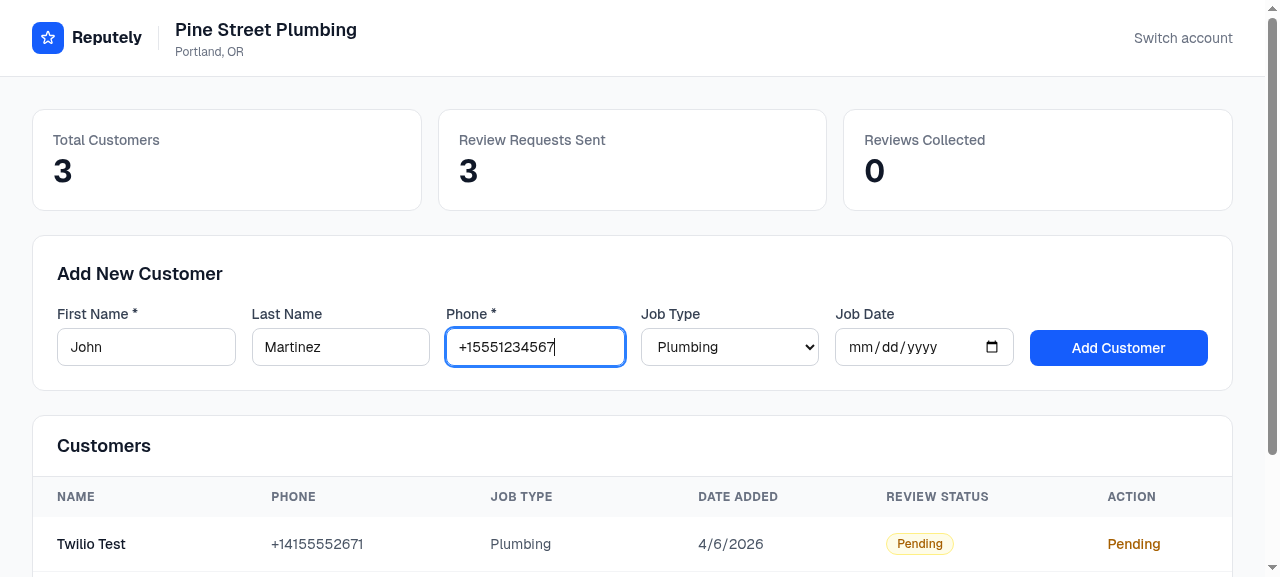Screen dimensions: 1280x577
Task: Click the NAME column header
Action: click(x=76, y=497)
